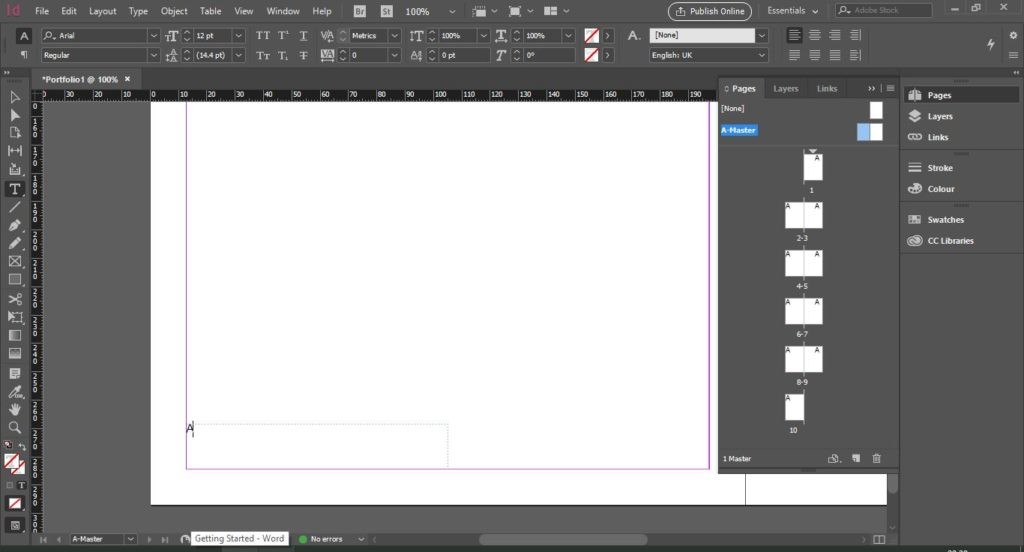Image resolution: width=1024 pixels, height=552 pixels.
Task: Swap fill and stroke arrows
Action: 22,446
